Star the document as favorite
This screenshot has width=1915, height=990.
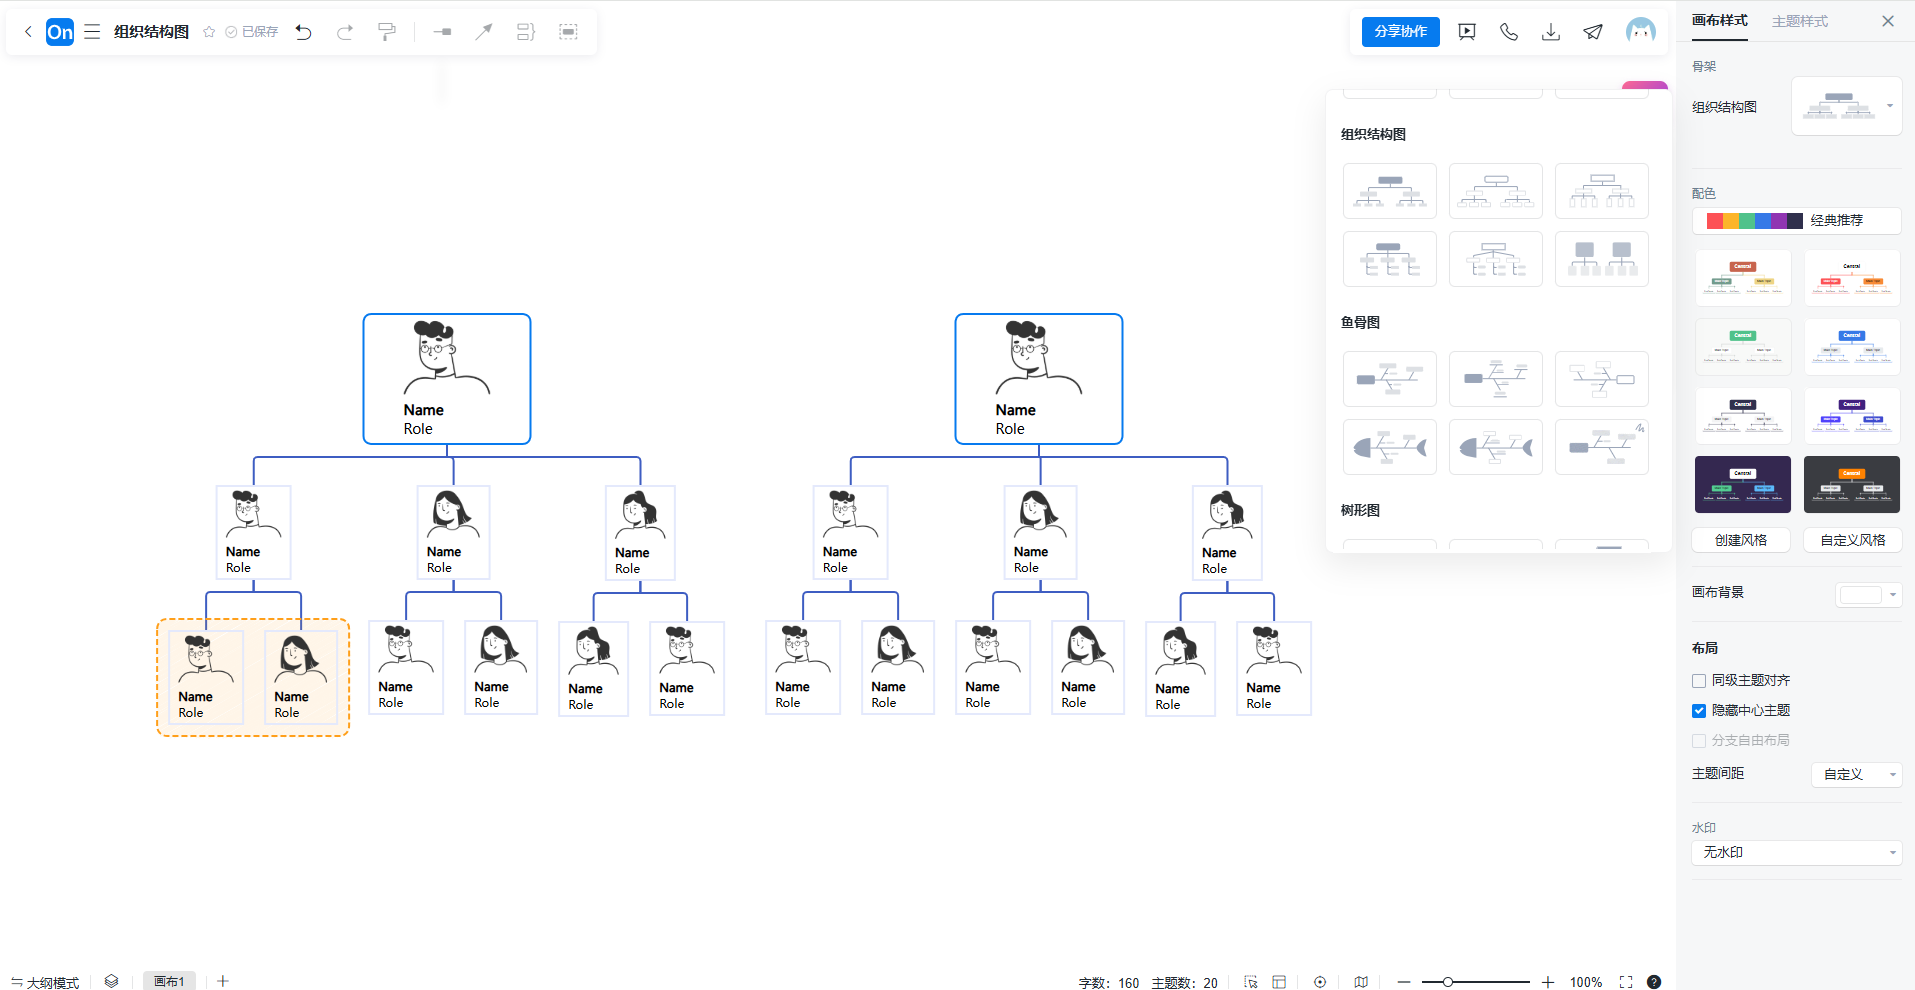pyautogui.click(x=209, y=32)
